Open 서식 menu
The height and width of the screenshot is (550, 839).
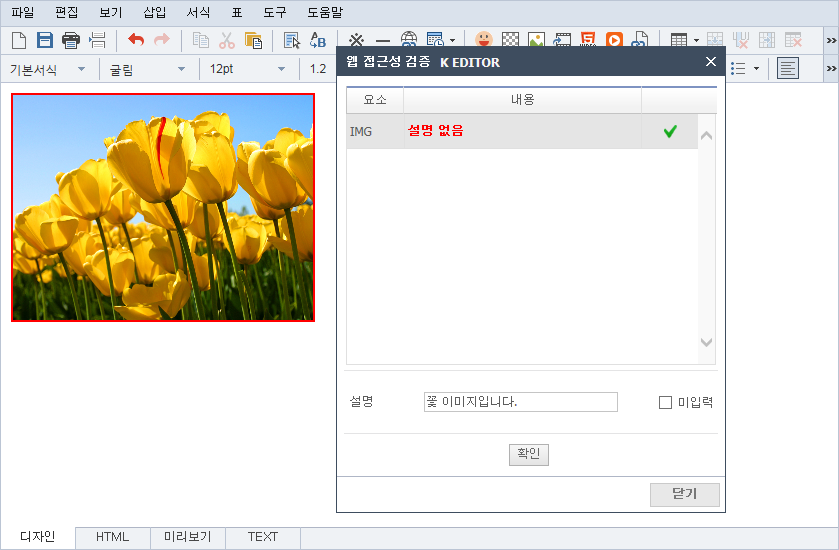pyautogui.click(x=198, y=12)
